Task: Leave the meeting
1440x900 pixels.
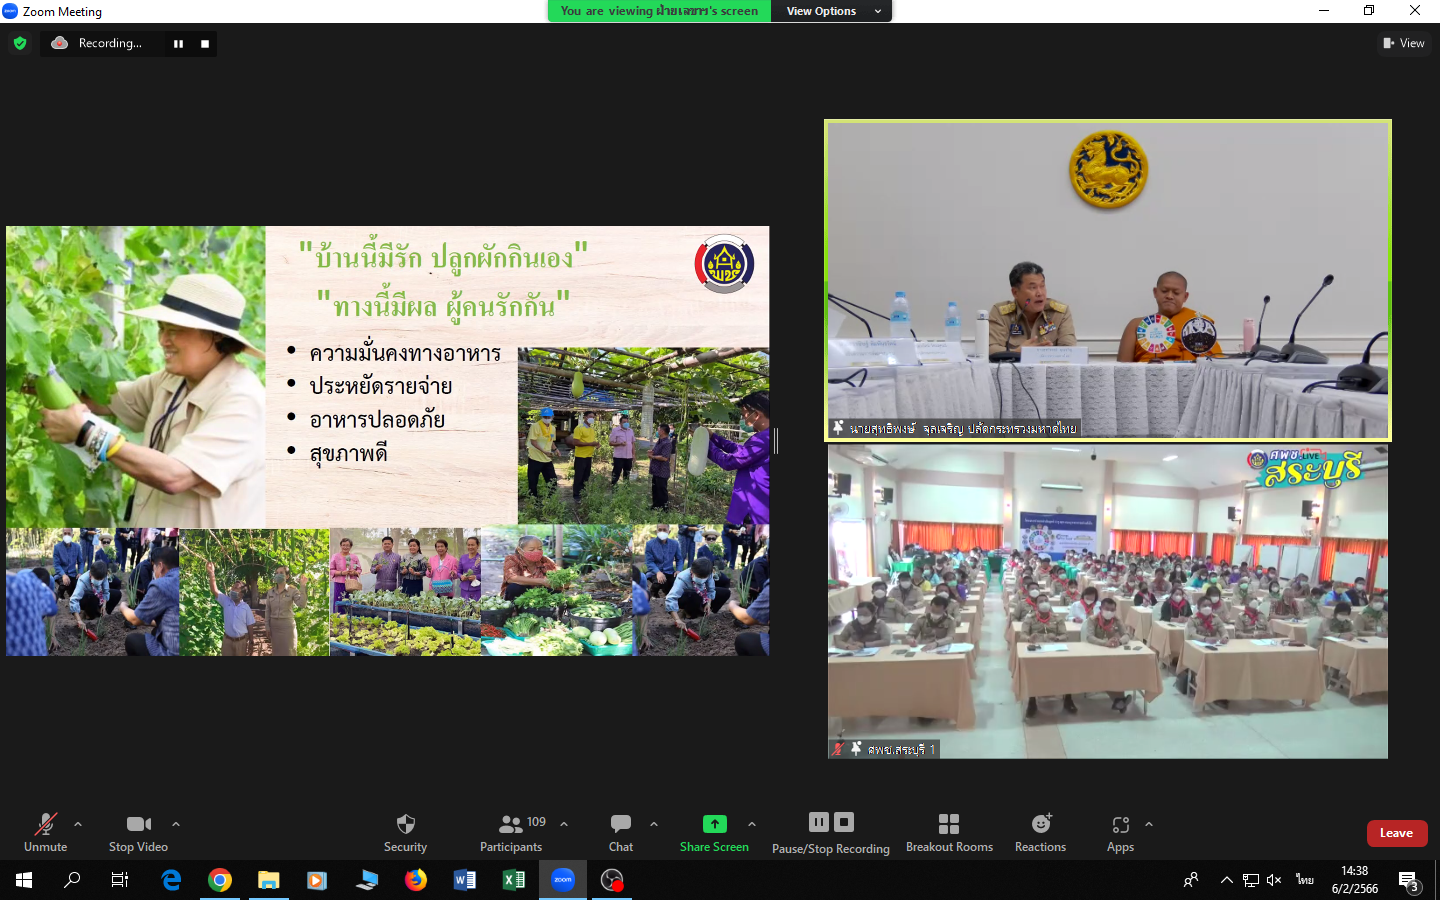Action: 1396,833
